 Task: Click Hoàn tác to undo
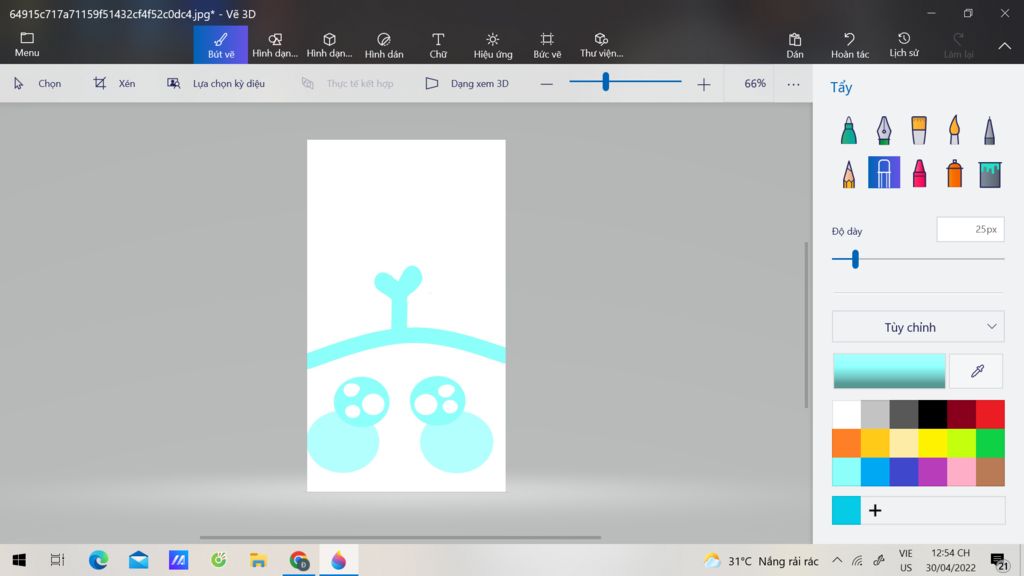tap(850, 45)
